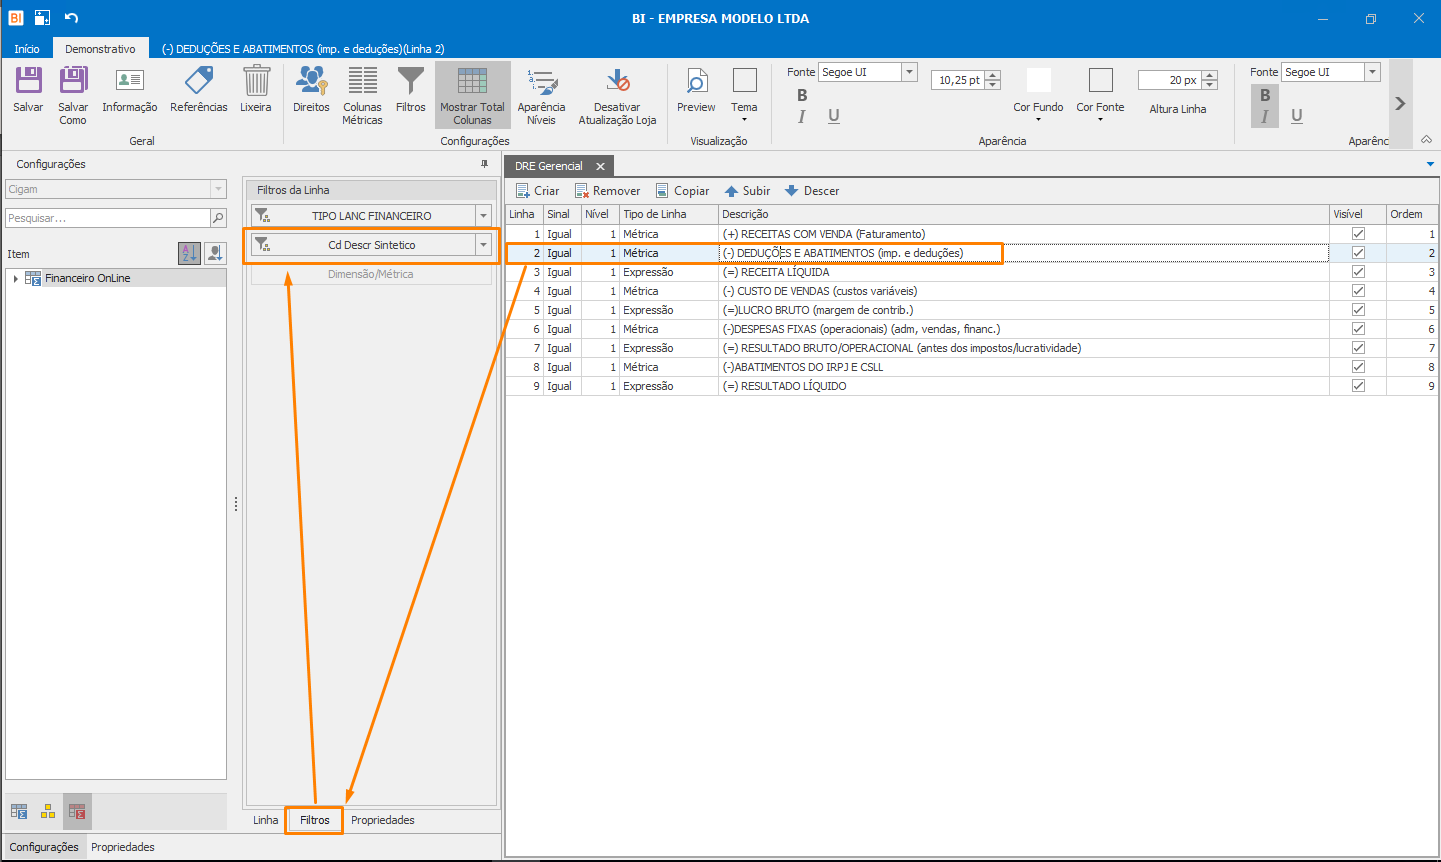
Task: Click the search magnifier button
Action: pos(218,218)
